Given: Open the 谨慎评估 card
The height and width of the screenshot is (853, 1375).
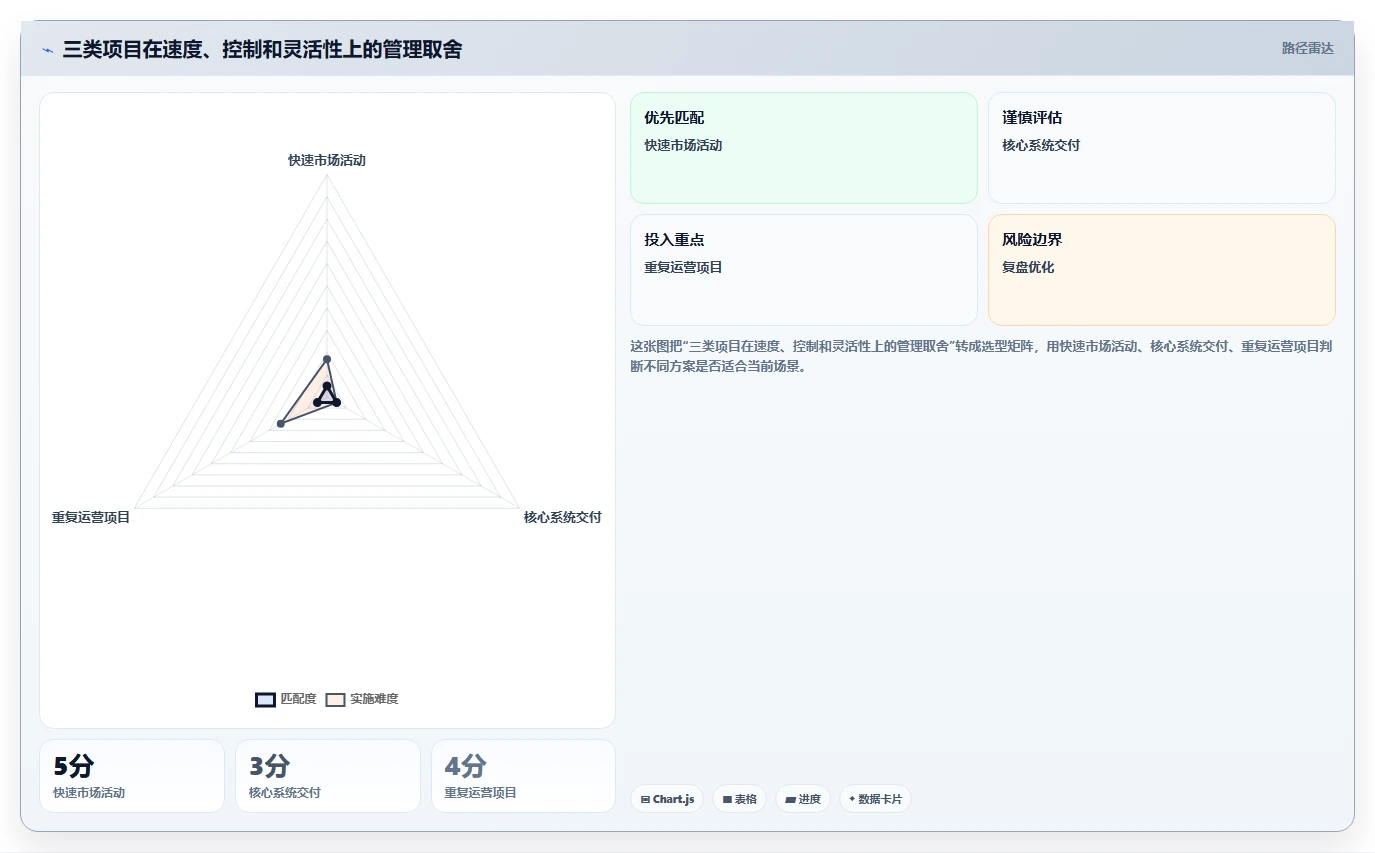Looking at the screenshot, I should [1161, 148].
